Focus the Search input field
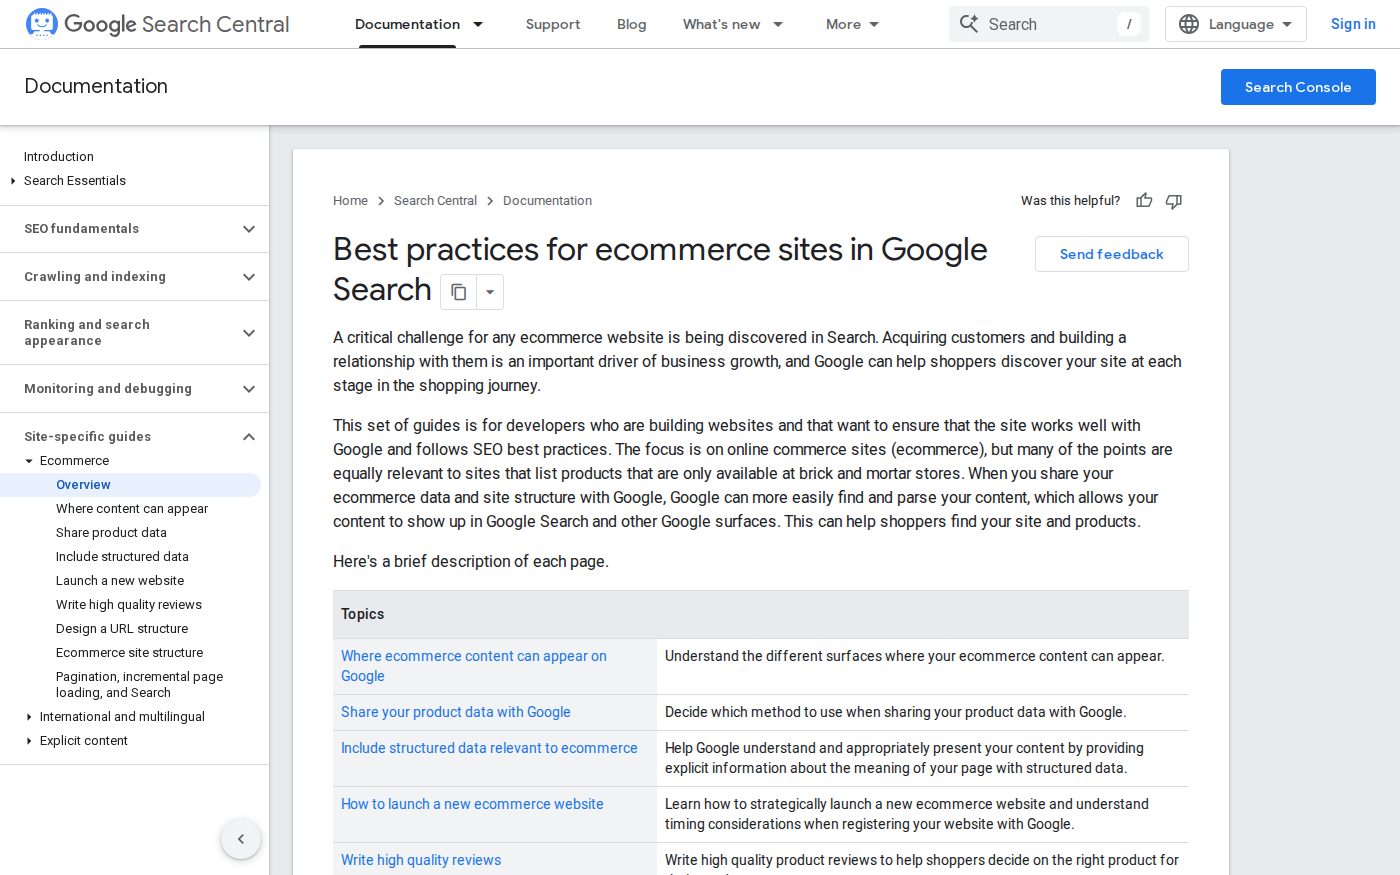 click(1050, 24)
